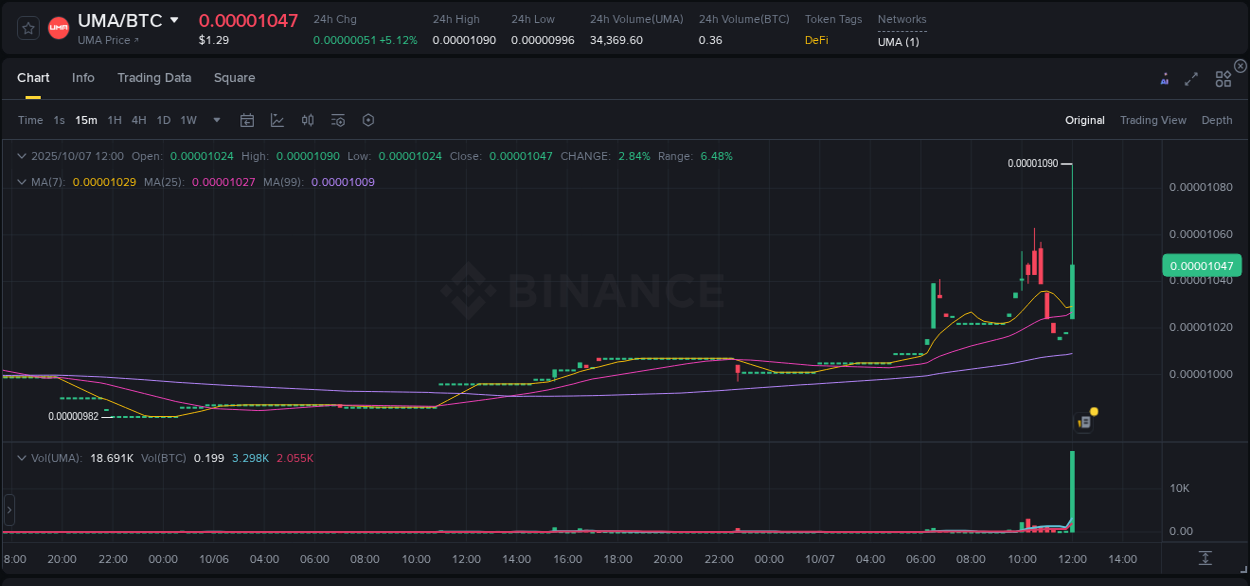Image resolution: width=1250 pixels, height=586 pixels.
Task: Click the UMA coin logo
Action: 58,28
